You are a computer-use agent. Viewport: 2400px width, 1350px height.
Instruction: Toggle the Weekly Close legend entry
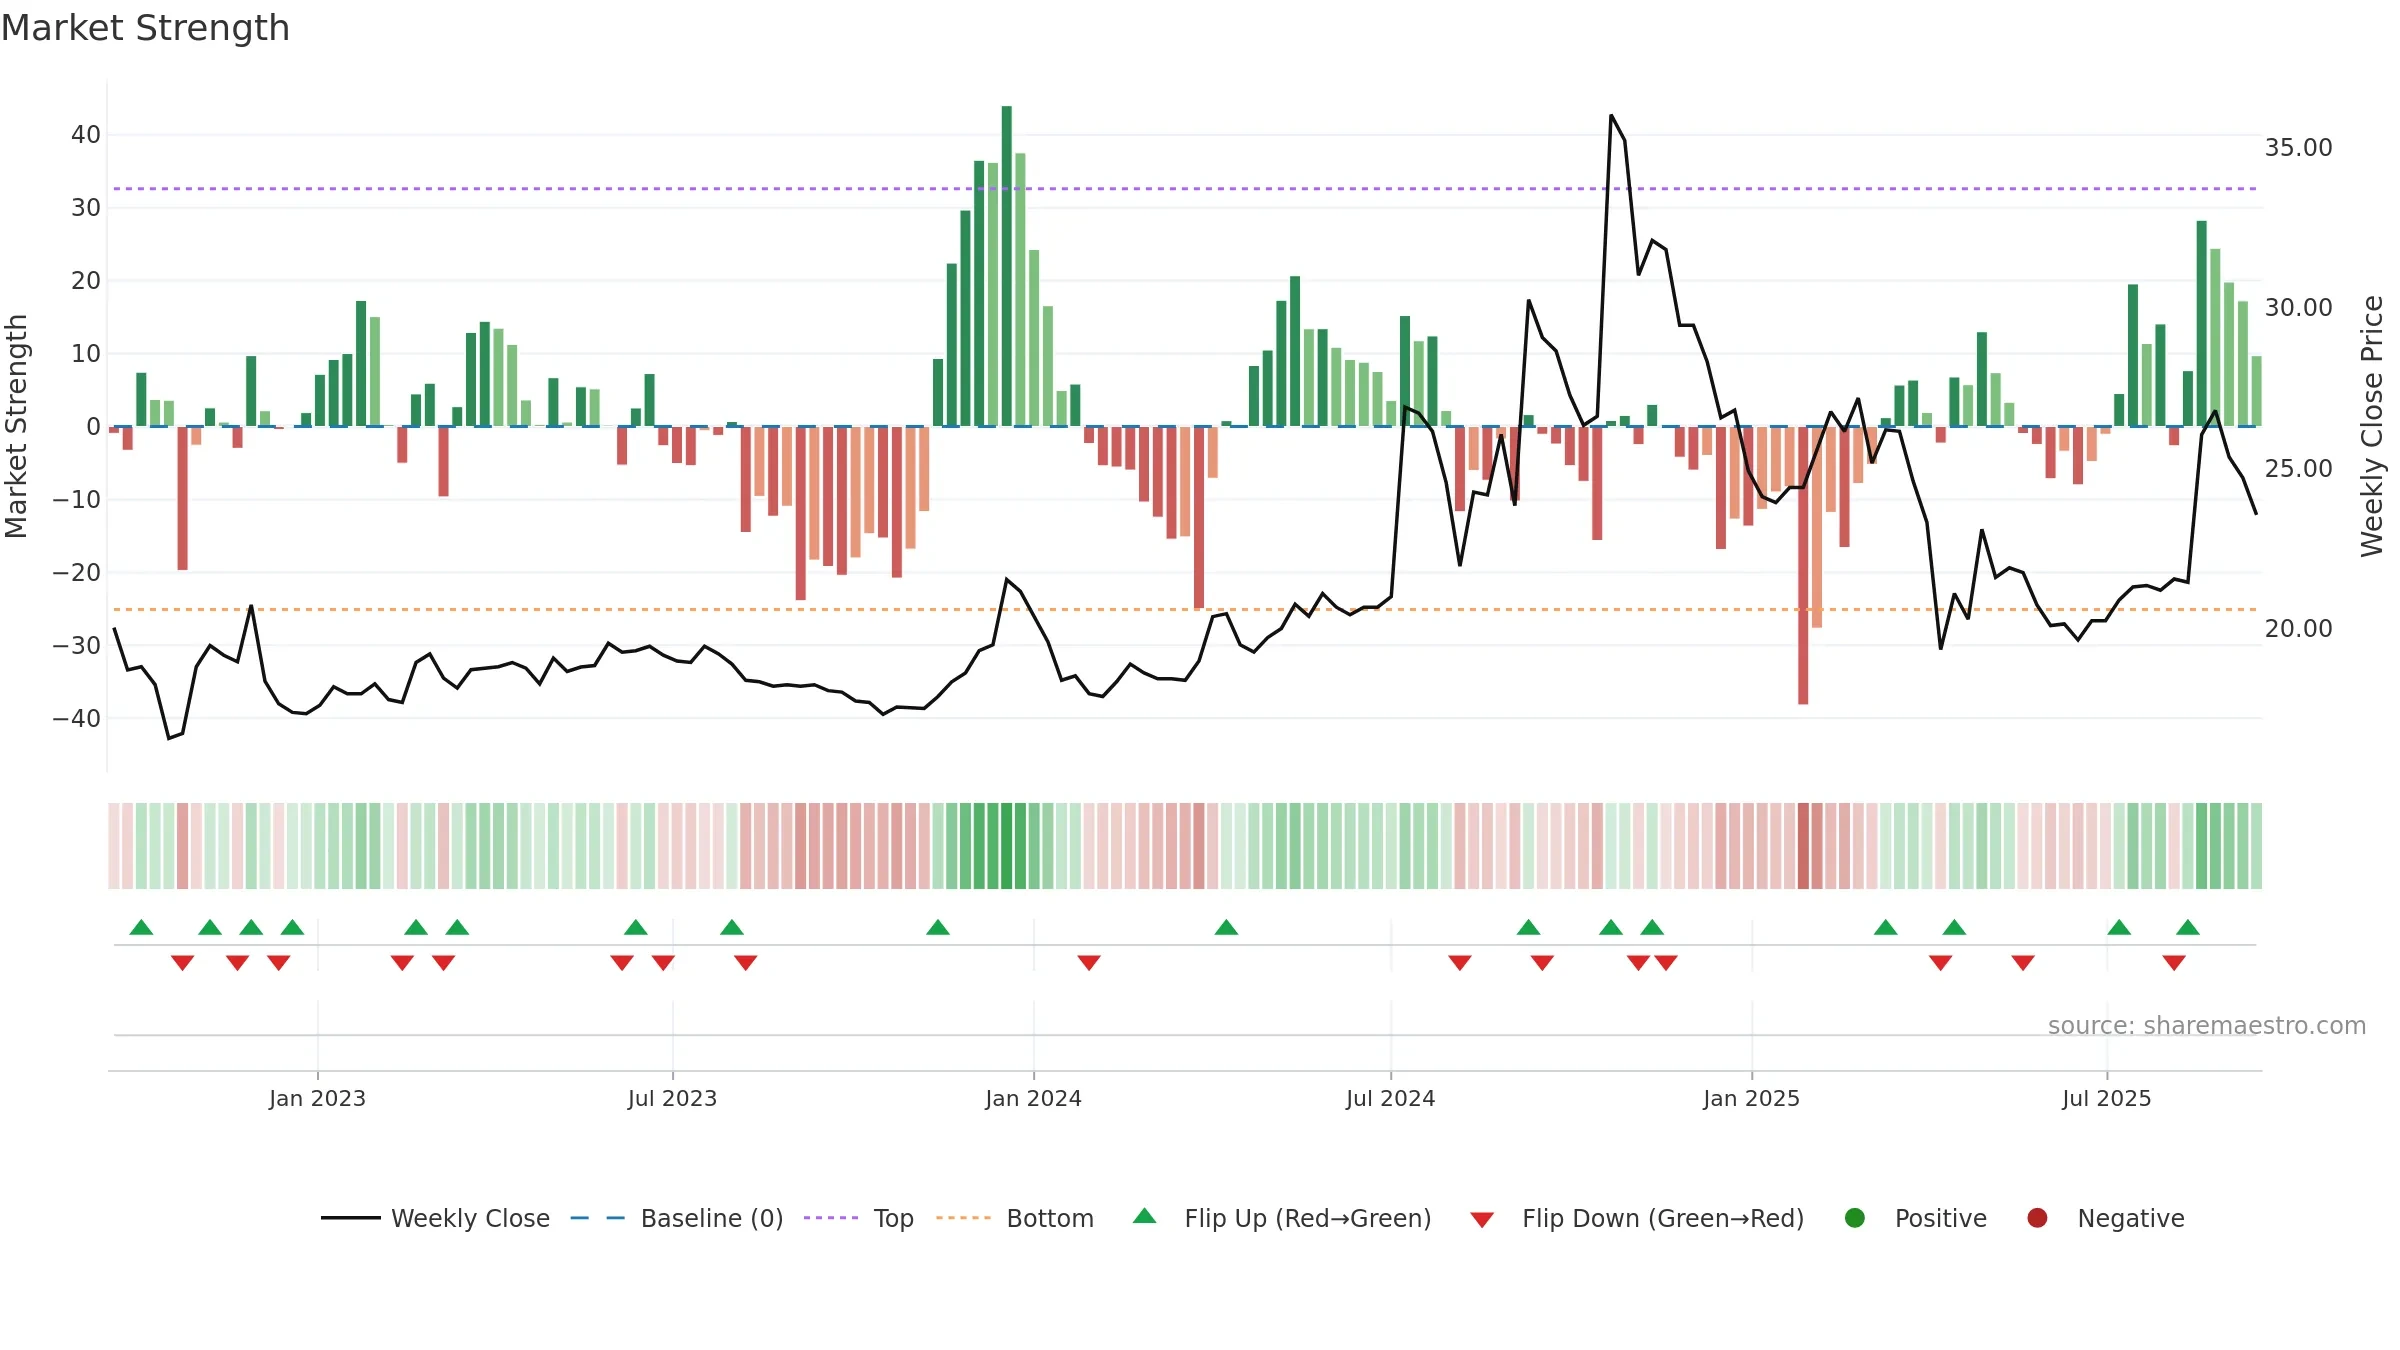[435, 1218]
